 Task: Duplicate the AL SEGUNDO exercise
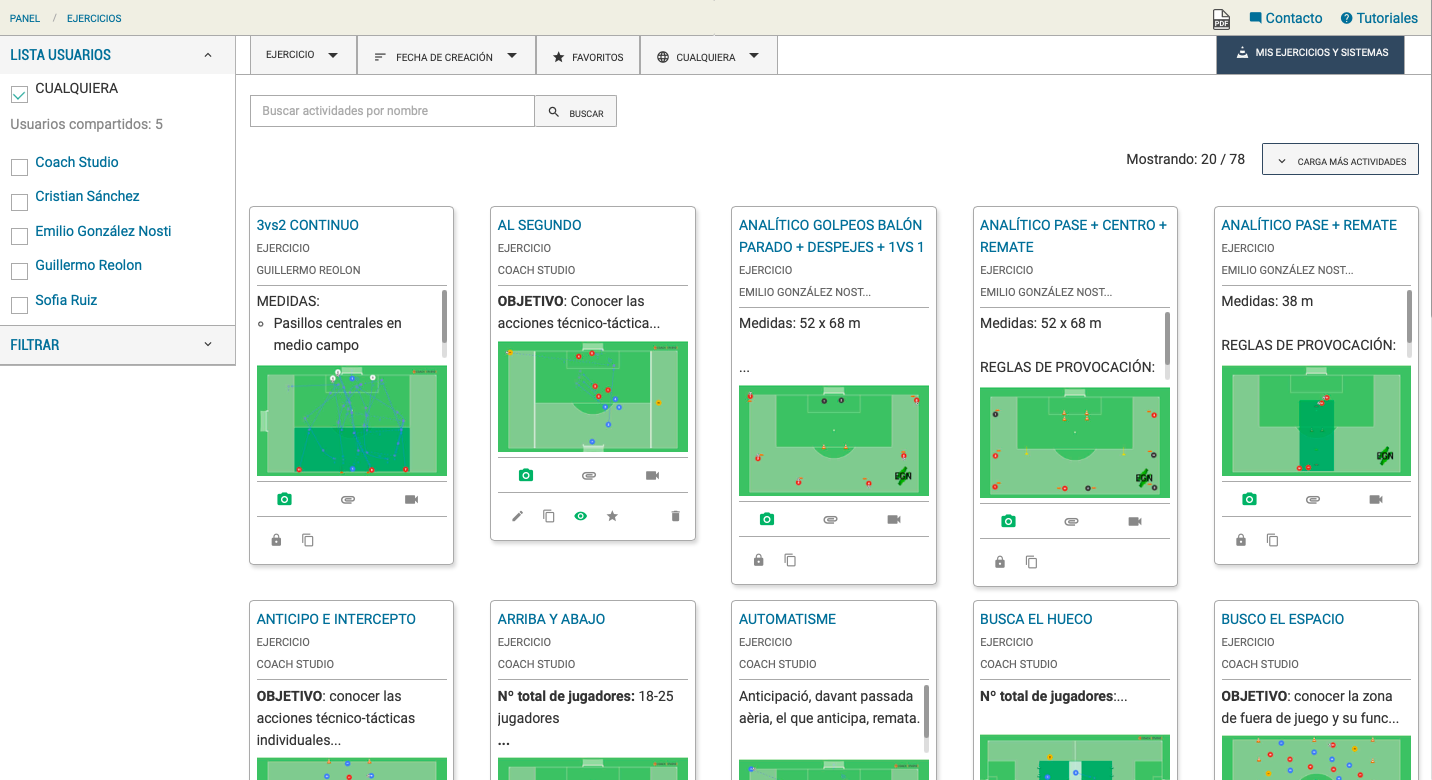click(549, 516)
